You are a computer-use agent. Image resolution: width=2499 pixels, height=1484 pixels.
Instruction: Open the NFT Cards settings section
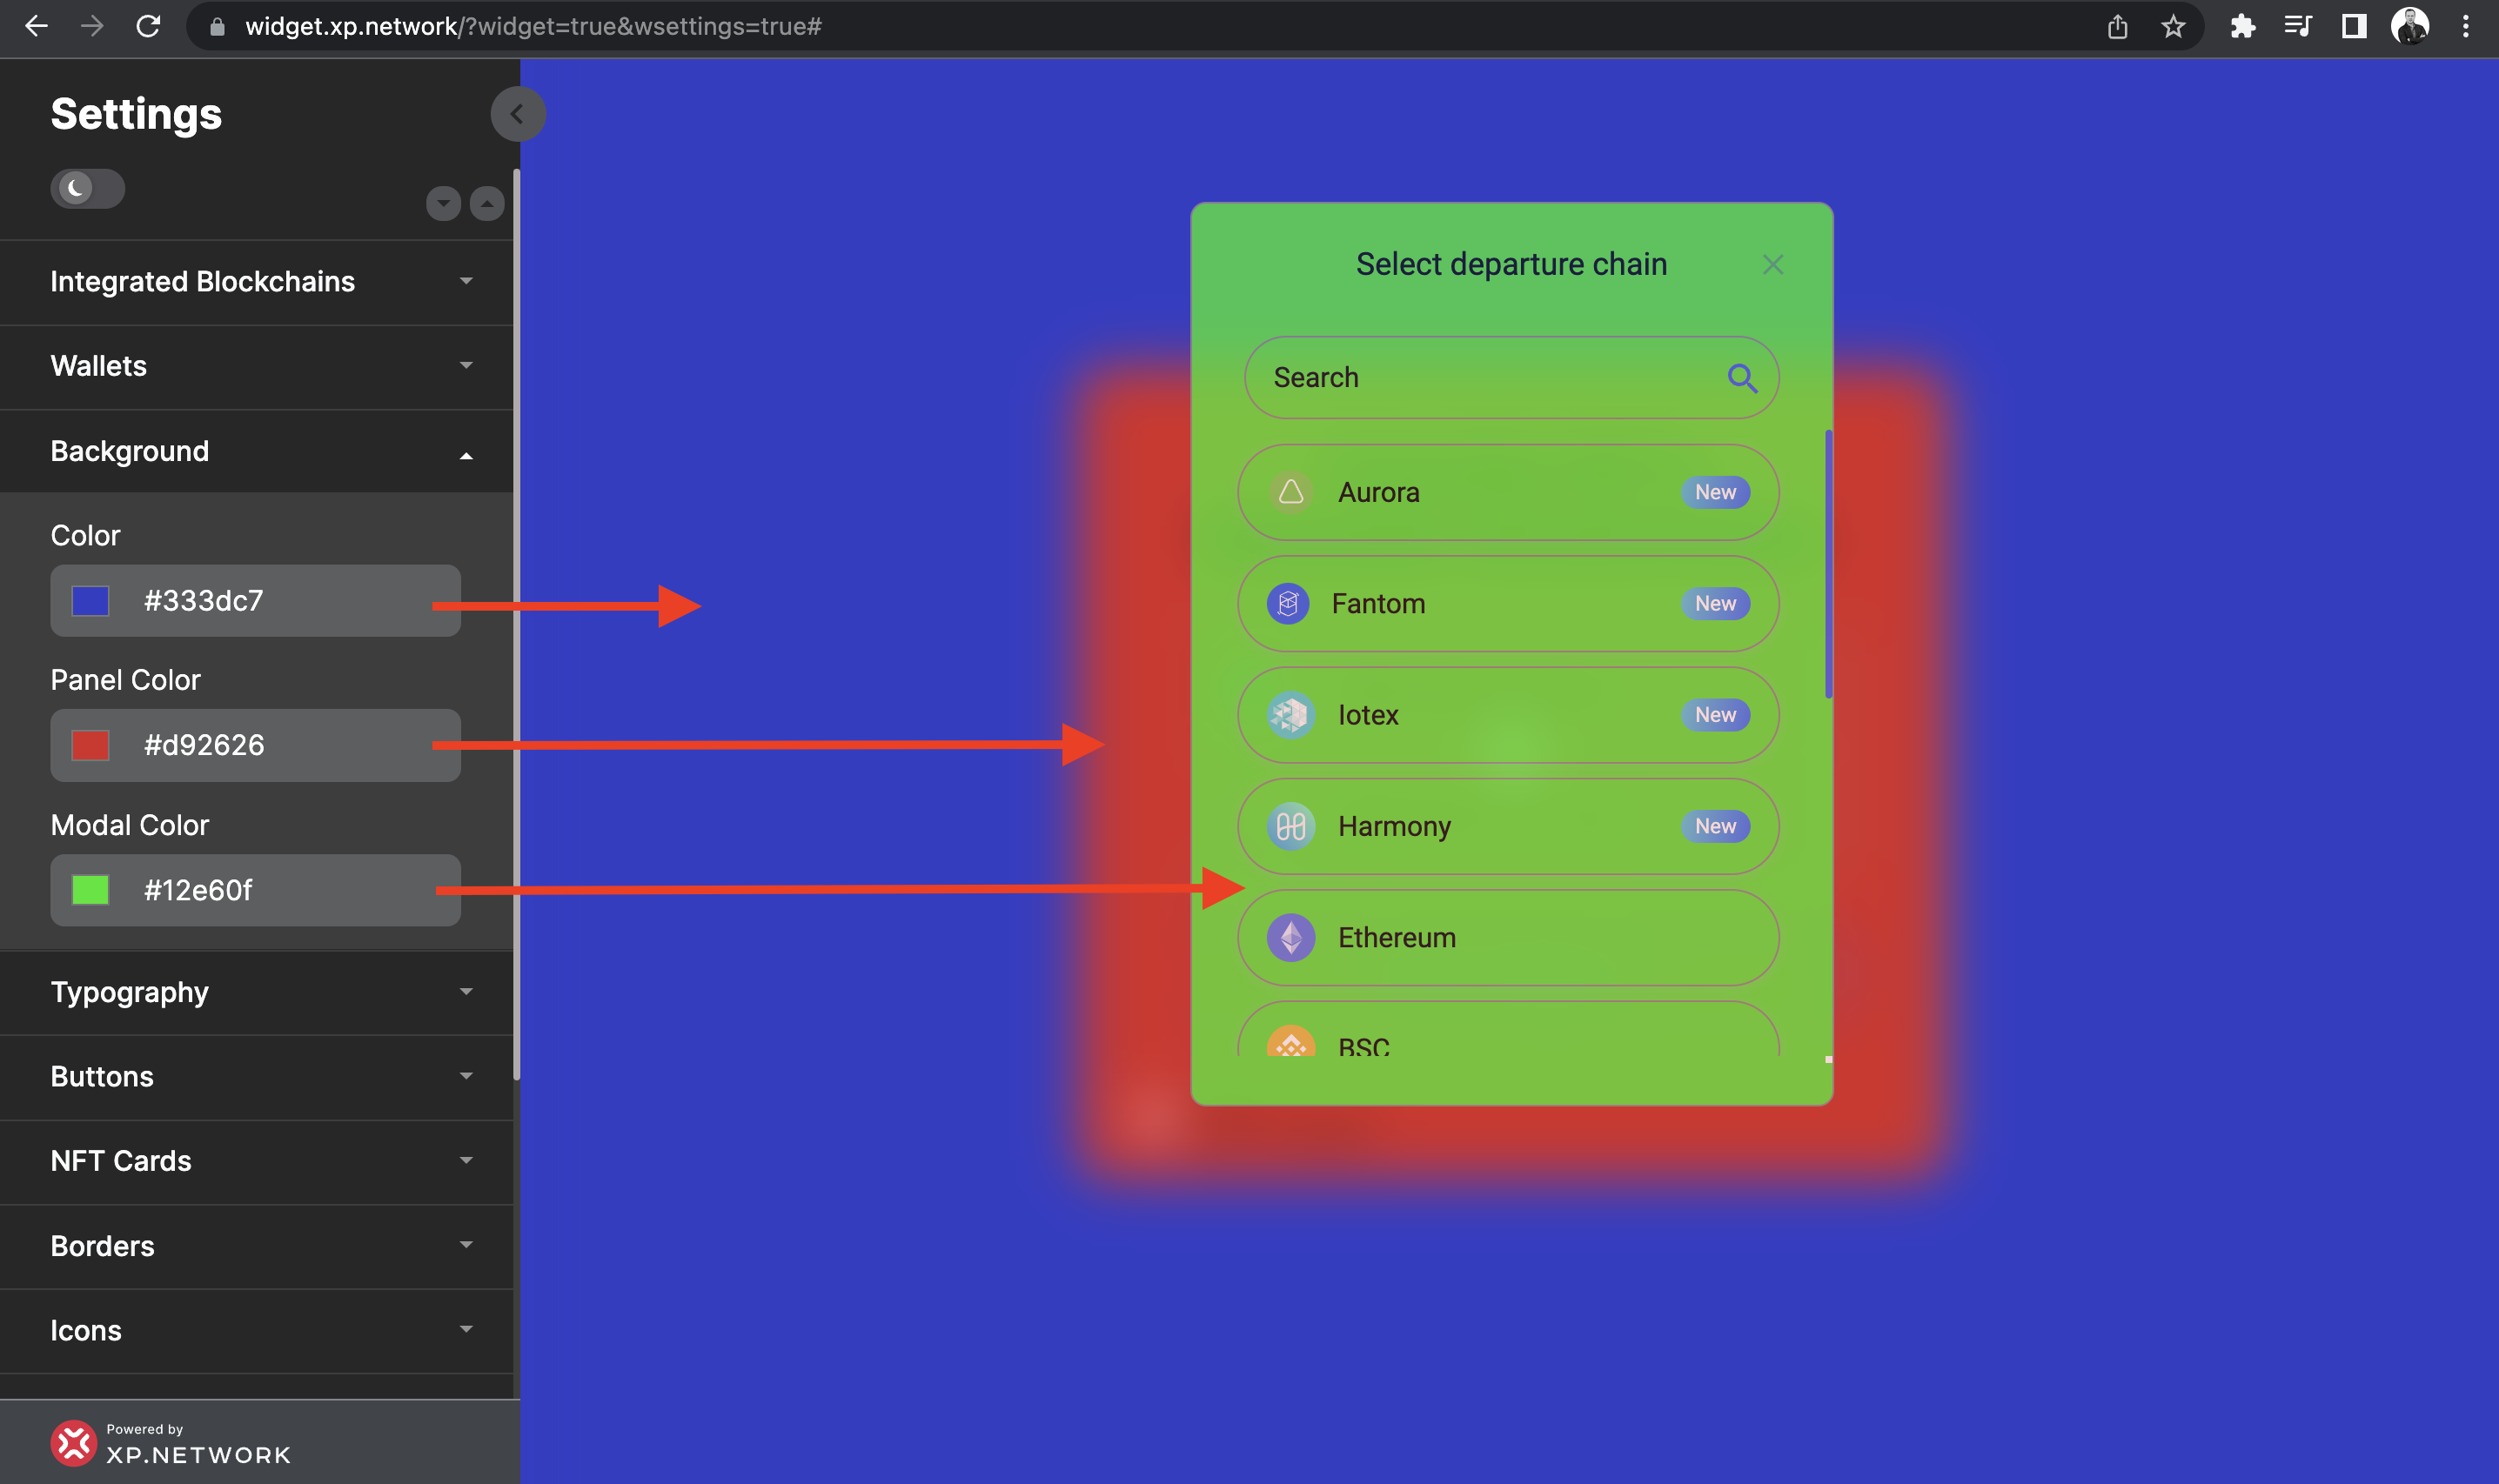(x=257, y=1161)
